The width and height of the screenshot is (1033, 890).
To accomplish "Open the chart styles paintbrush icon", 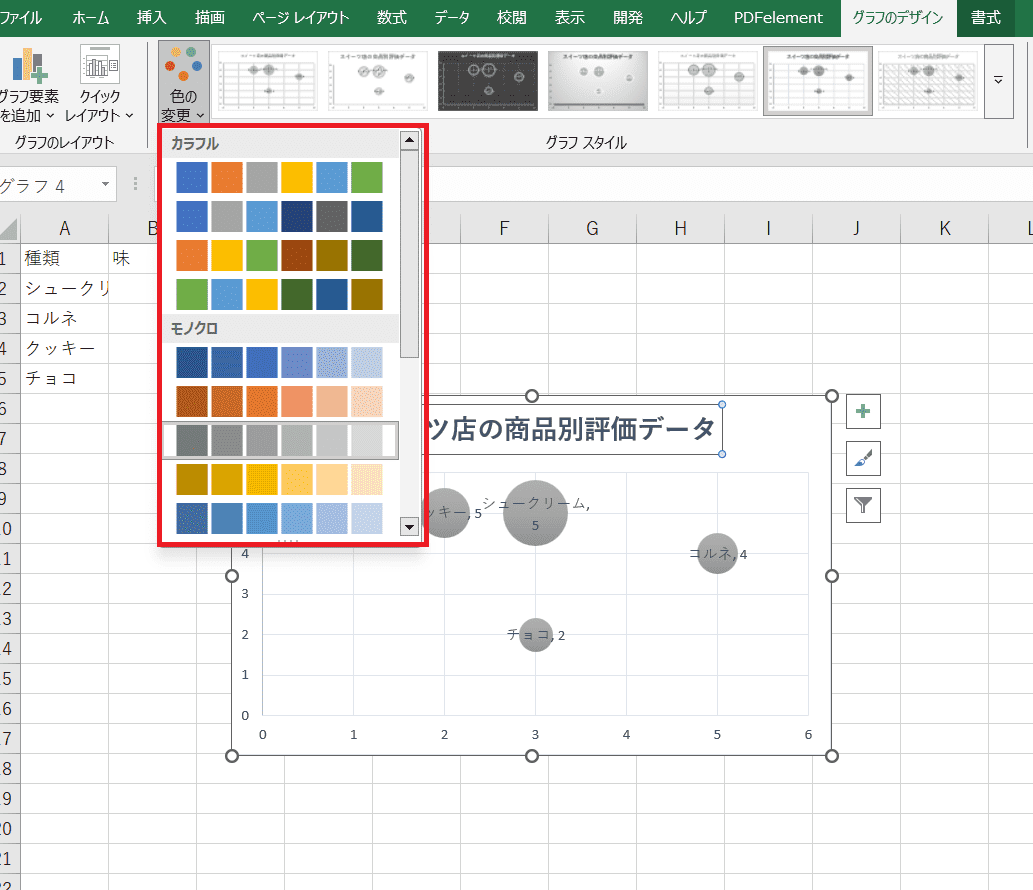I will (x=863, y=458).
